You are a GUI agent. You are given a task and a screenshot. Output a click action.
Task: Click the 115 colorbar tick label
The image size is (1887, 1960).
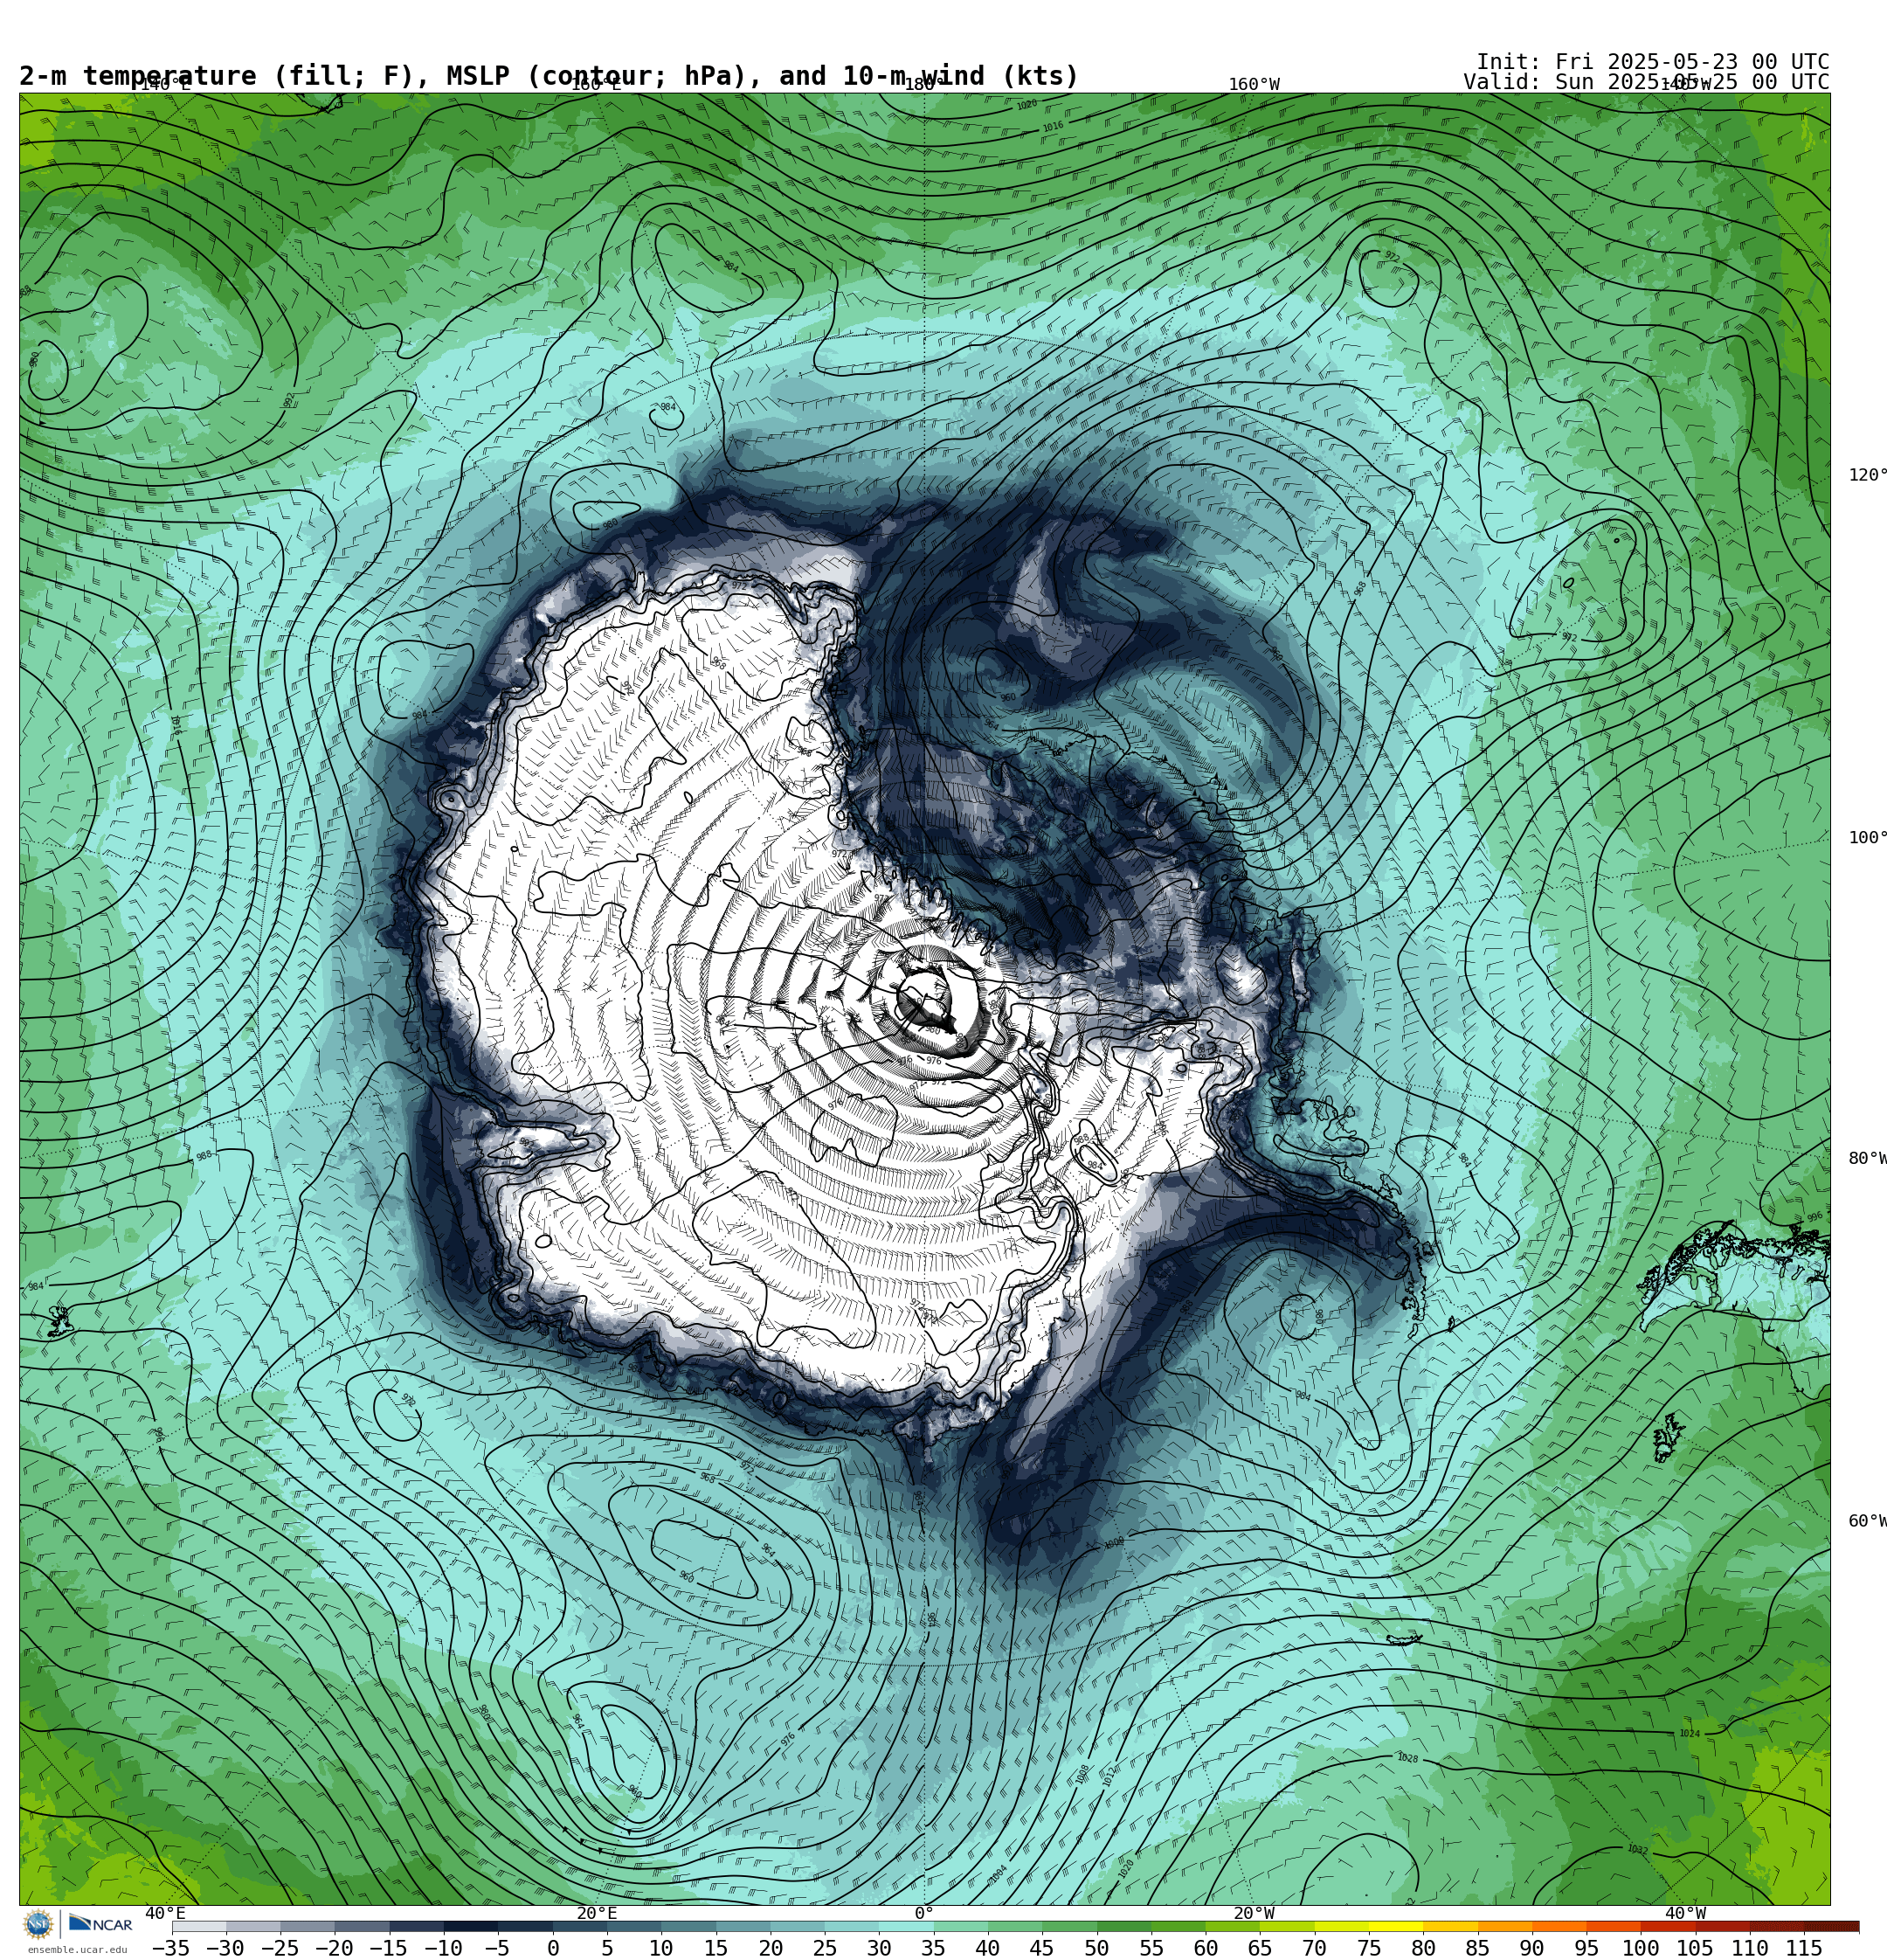(1804, 1948)
